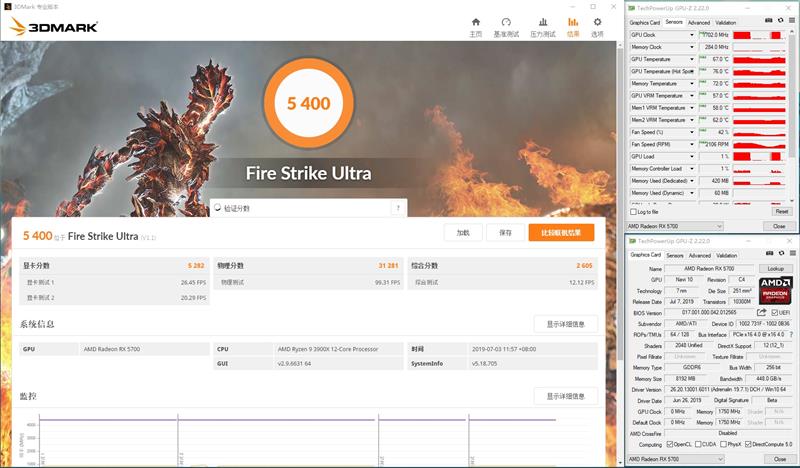
Task: Toggle the UEFI checkbox
Action: tap(774, 312)
